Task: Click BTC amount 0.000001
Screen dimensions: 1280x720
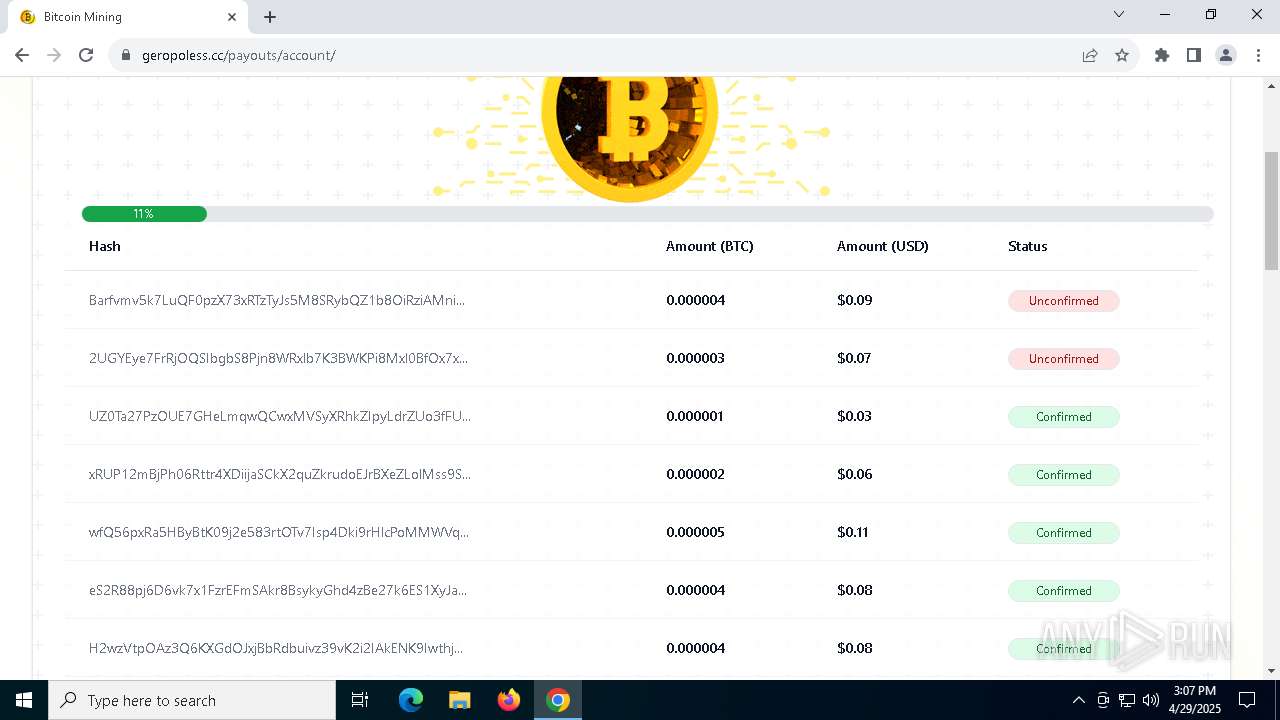Action: click(x=695, y=416)
